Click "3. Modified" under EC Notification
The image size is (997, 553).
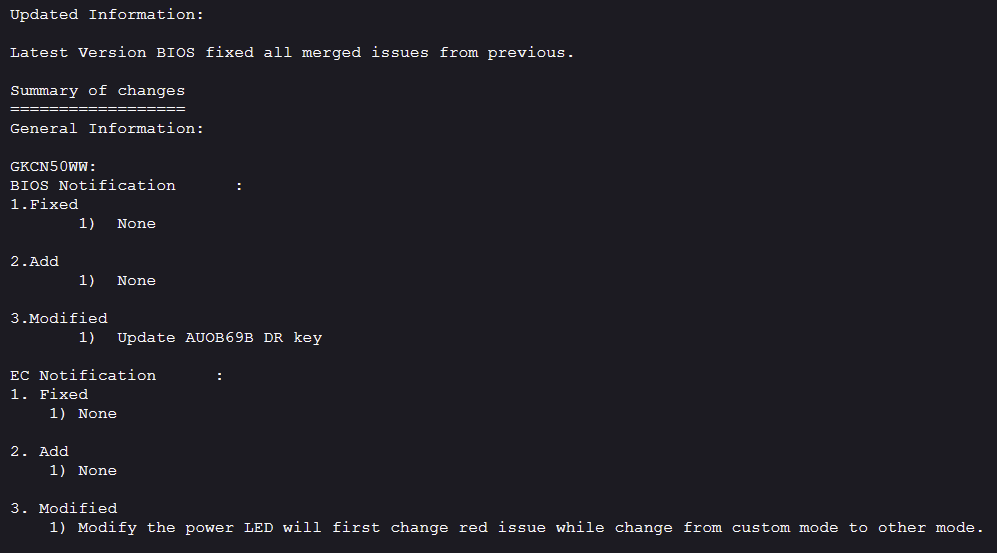tap(63, 508)
